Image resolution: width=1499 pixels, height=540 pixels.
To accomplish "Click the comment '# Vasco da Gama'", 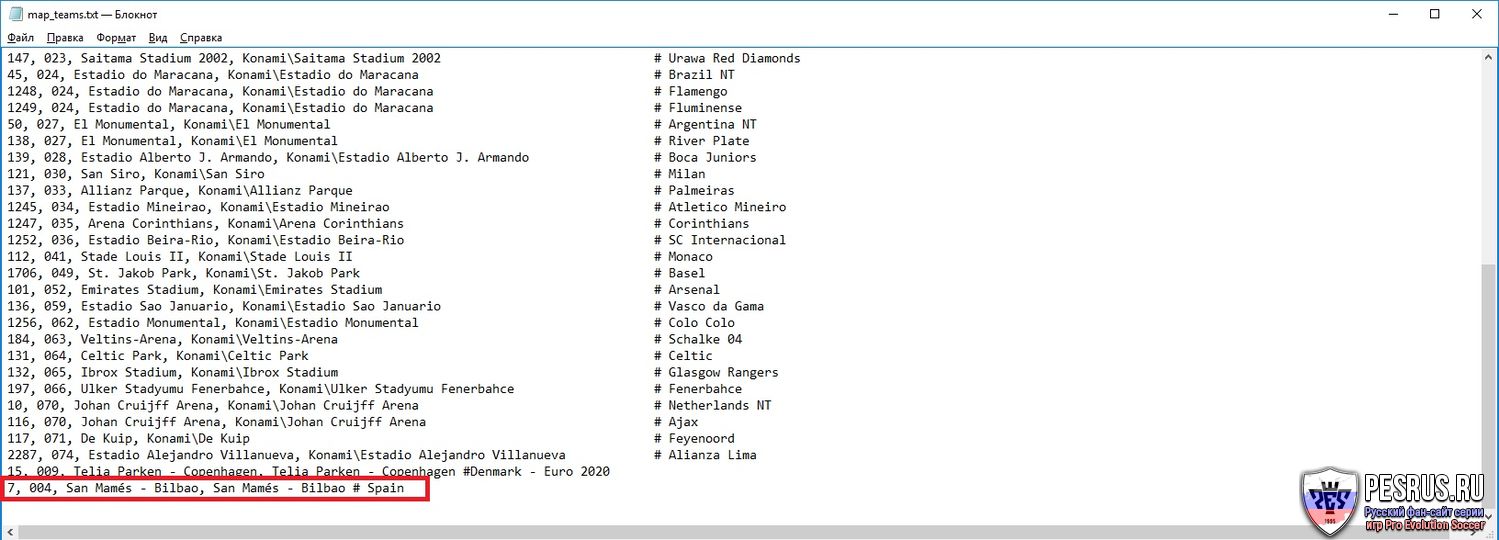I will click(709, 306).
